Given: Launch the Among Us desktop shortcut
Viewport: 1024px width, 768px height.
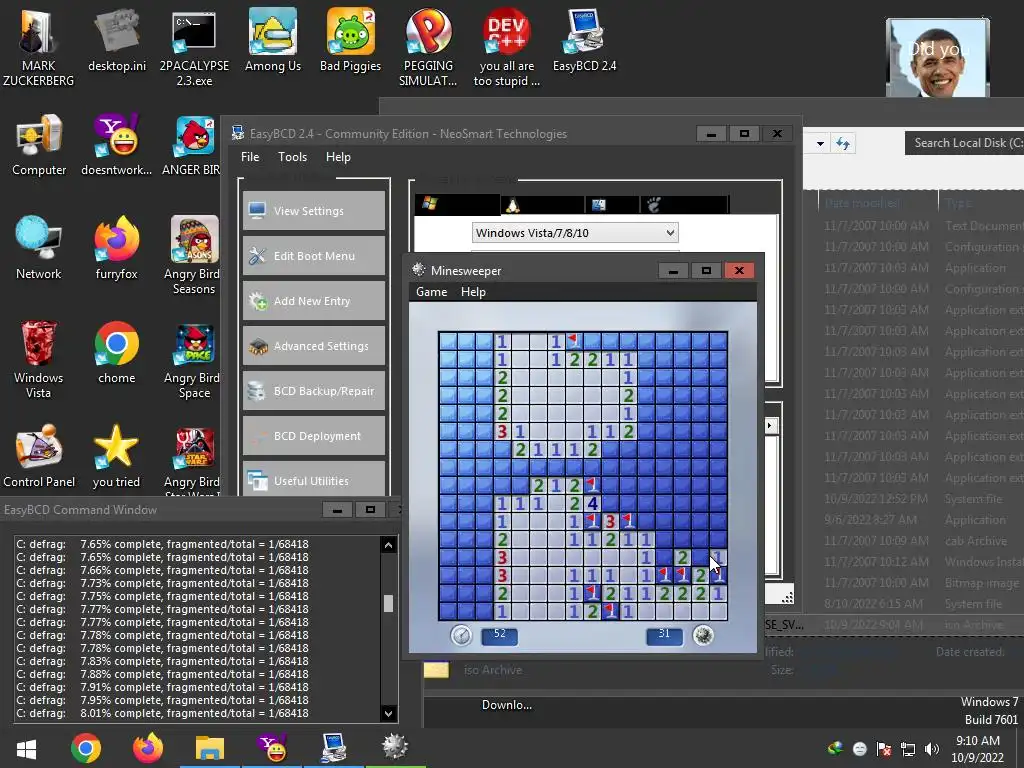Looking at the screenshot, I should [273, 39].
